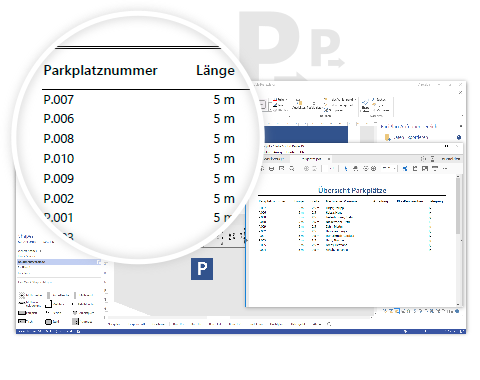Pick the corner bracket shape in stencil
The image size is (480, 380).
48,304
